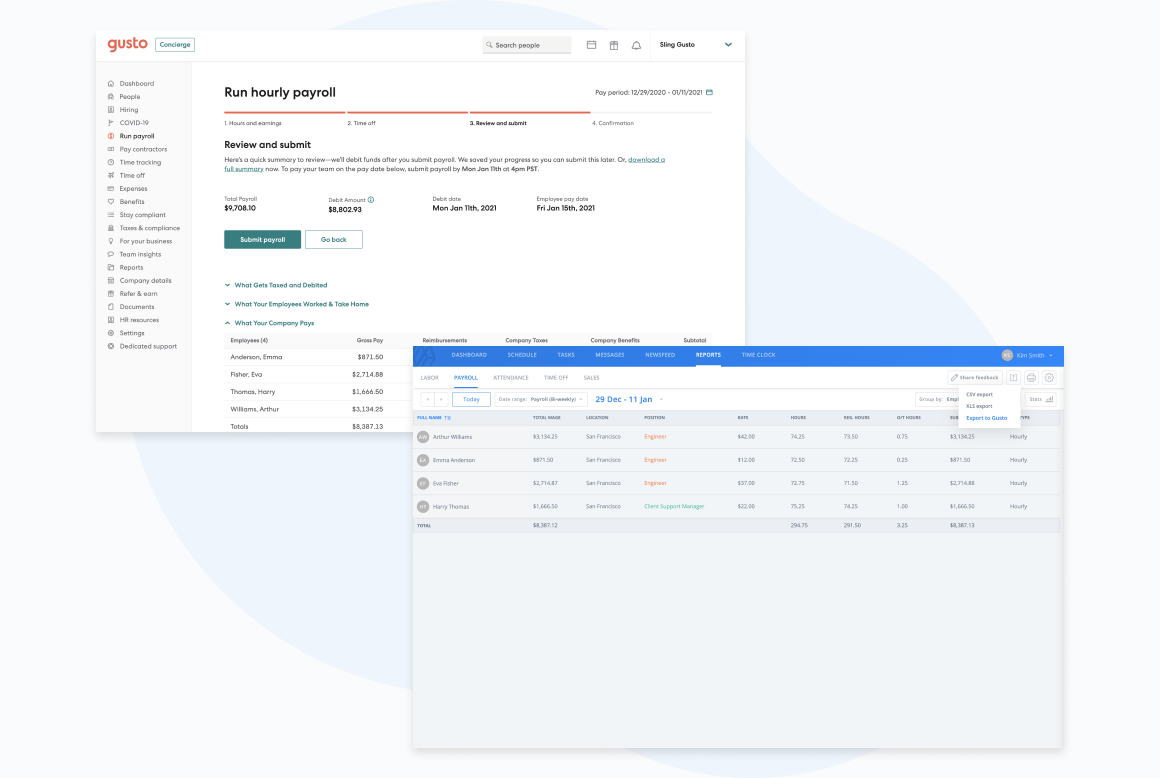Open Hiring in the sidebar
Image resolution: width=1160 pixels, height=778 pixels.
tap(129, 110)
